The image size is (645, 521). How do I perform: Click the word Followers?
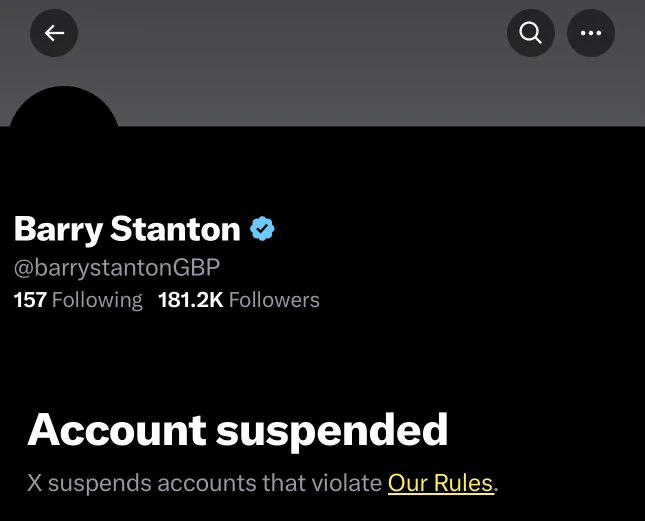(x=274, y=300)
